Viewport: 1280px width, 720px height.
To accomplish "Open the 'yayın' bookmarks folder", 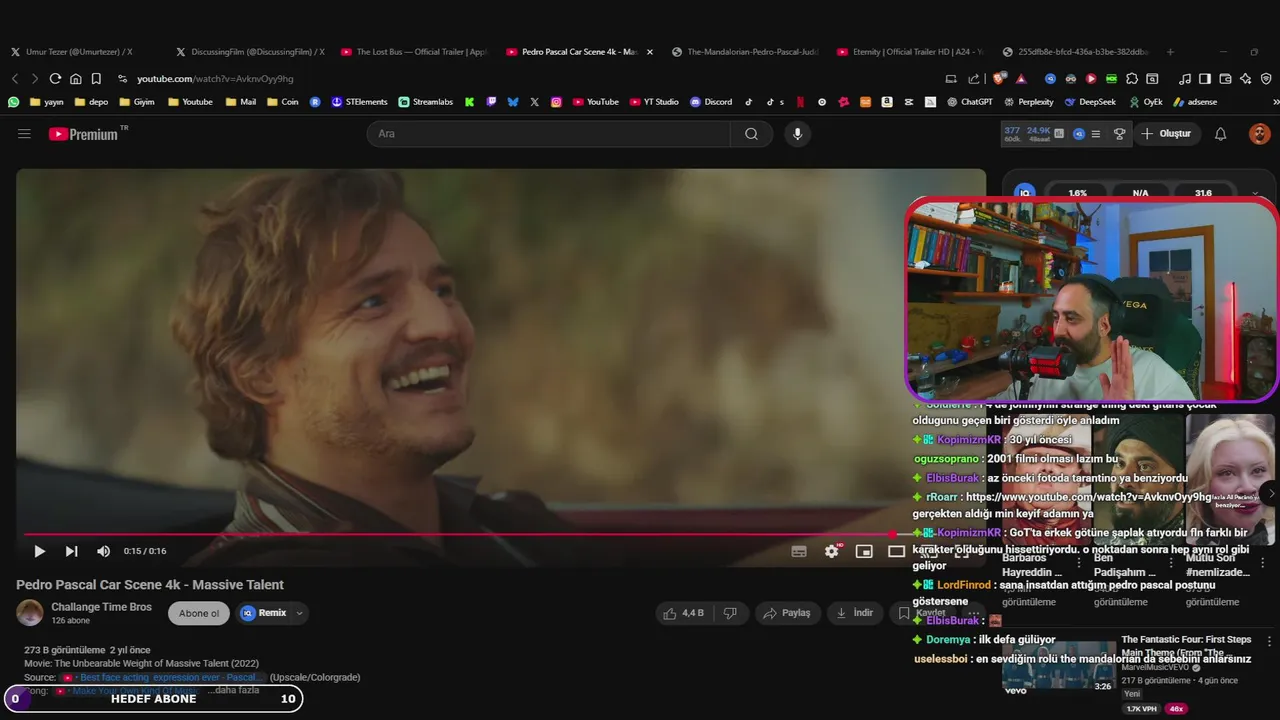I will click(47, 101).
